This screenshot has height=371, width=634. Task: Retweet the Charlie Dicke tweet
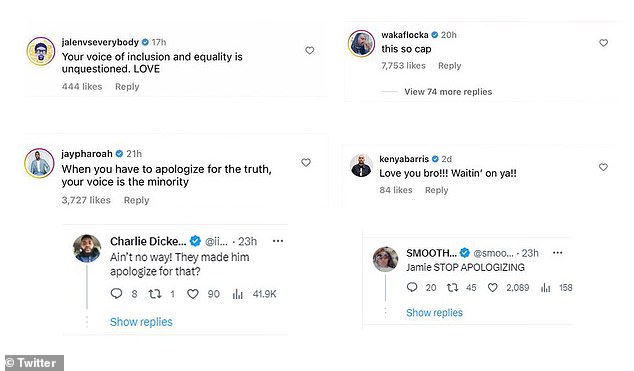(154, 294)
